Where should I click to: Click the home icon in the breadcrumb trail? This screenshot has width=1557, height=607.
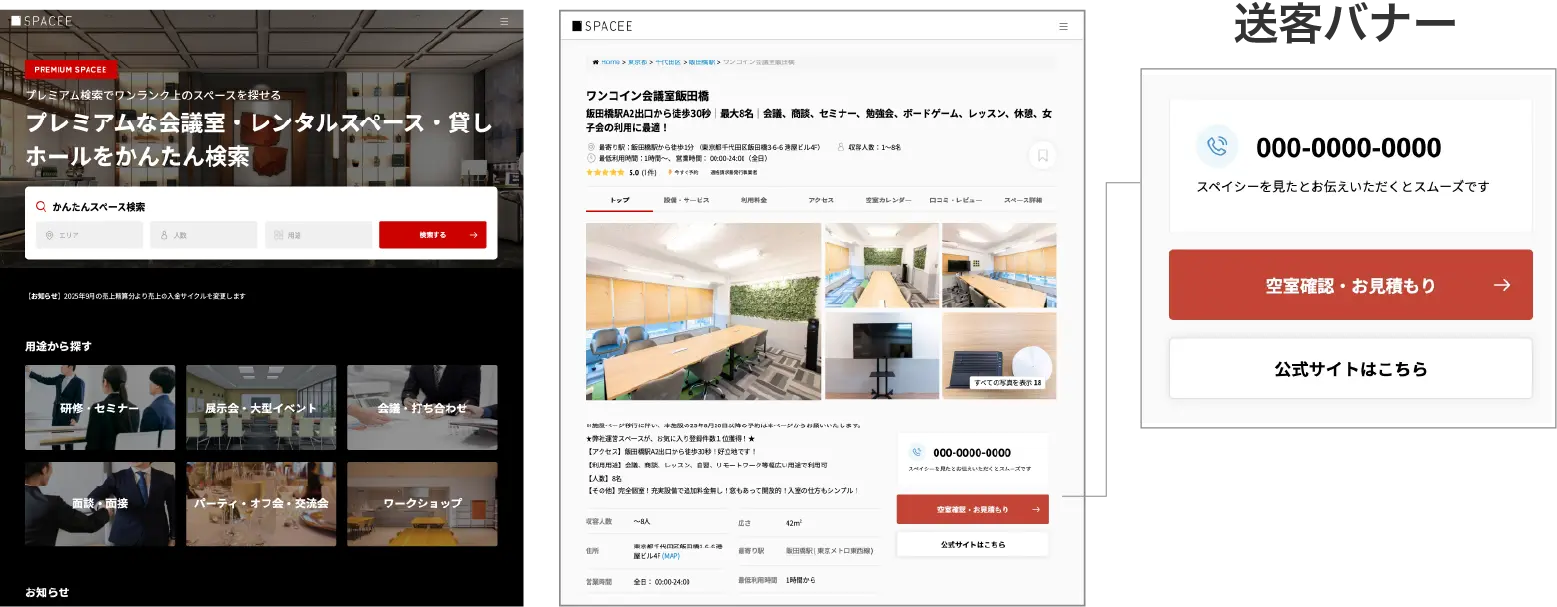595,60
